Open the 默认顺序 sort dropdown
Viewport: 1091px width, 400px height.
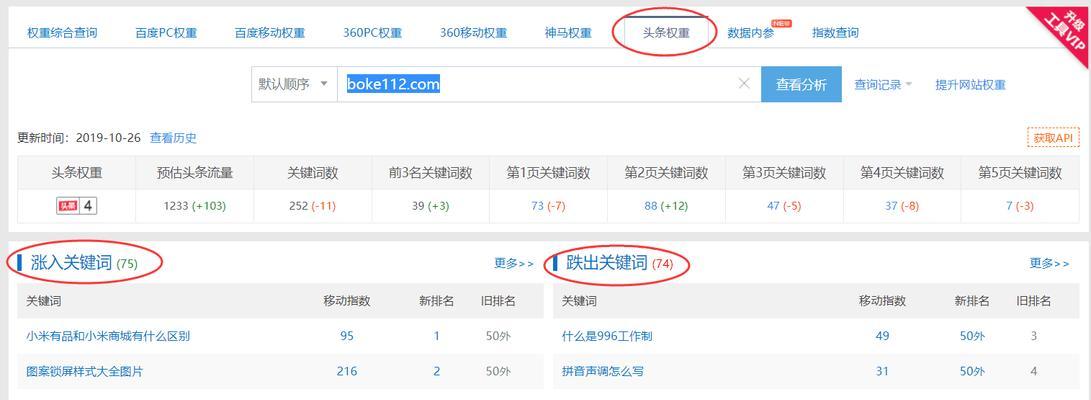pos(294,84)
